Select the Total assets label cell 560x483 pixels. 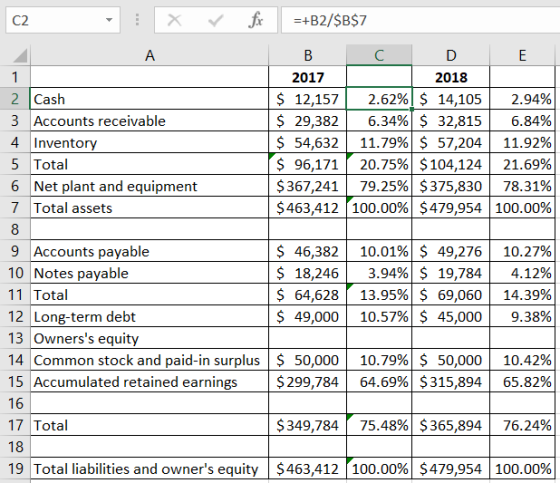tap(149, 208)
